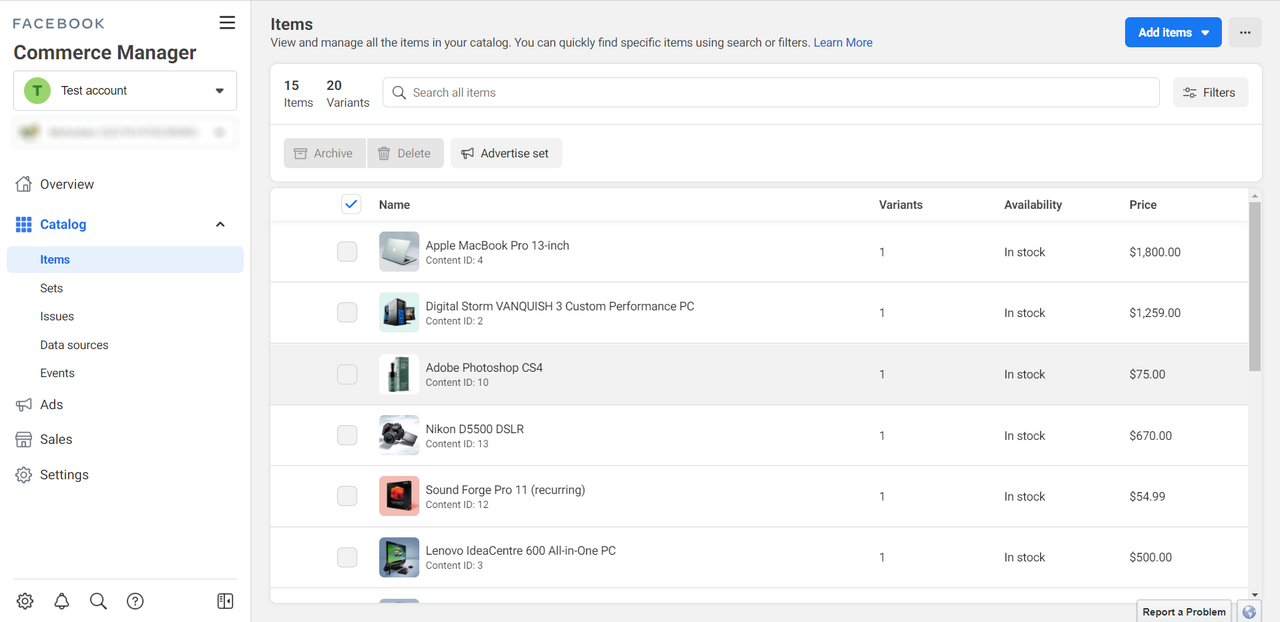
Task: Open the Lenovo IdeaCentre 600 thumbnail
Action: [399, 557]
